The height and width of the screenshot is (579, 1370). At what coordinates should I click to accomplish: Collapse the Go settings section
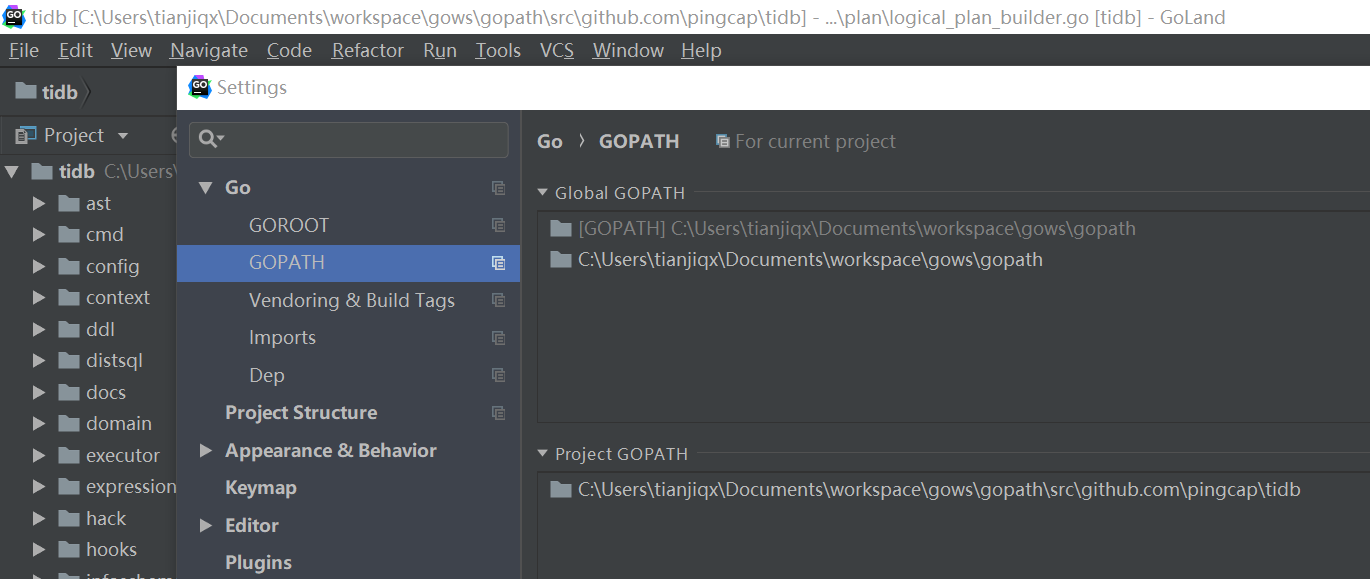tap(206, 187)
